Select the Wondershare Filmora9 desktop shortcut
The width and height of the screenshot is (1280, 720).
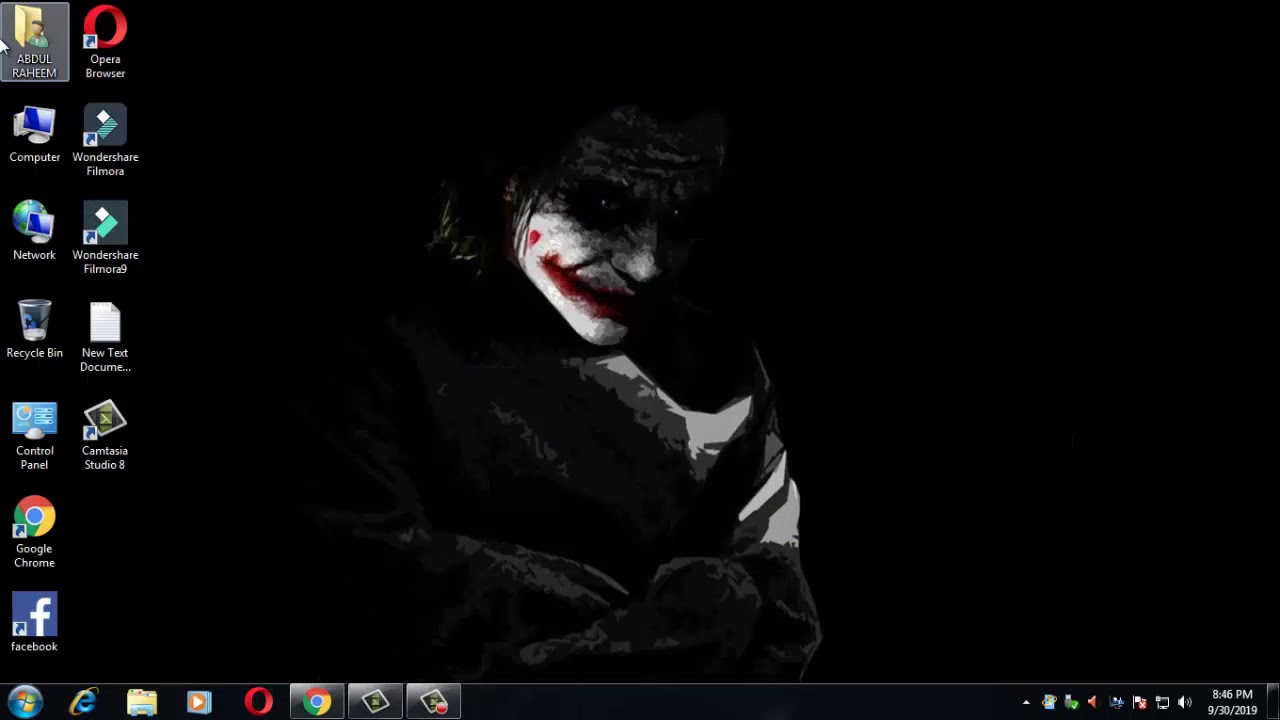[x=105, y=238]
